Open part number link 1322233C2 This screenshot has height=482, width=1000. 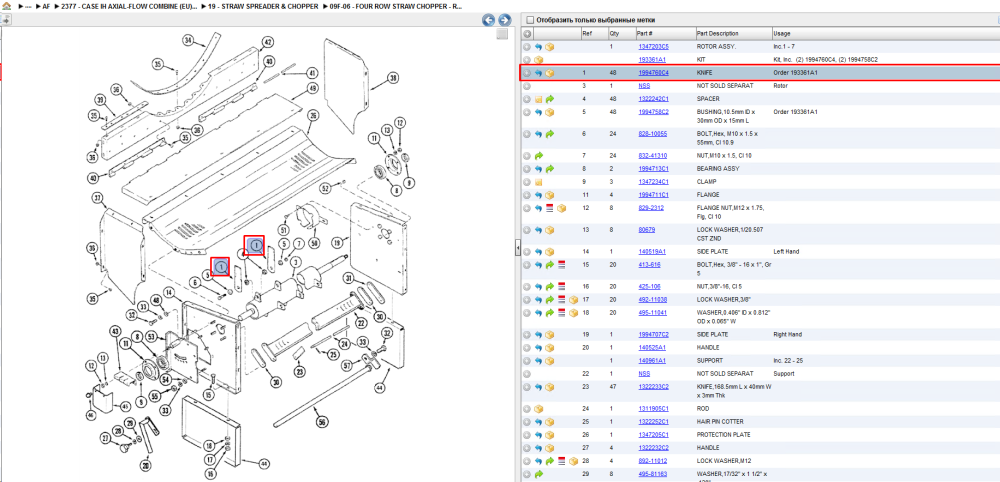tap(653, 386)
